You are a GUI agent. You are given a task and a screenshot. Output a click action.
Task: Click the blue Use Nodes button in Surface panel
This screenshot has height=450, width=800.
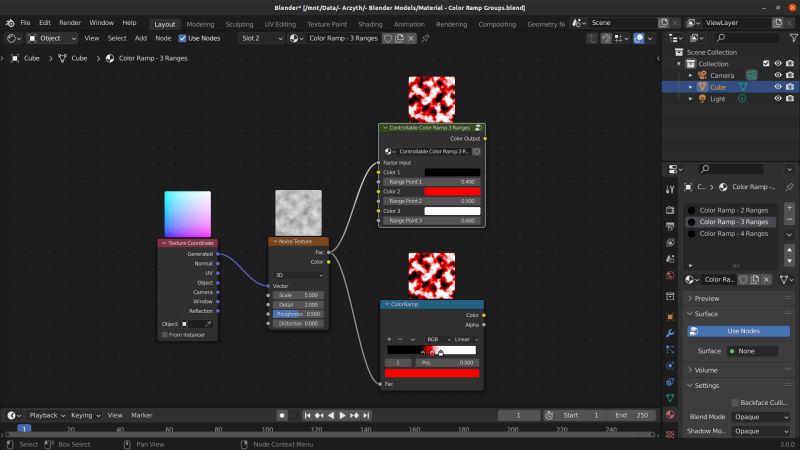pyautogui.click(x=738, y=331)
